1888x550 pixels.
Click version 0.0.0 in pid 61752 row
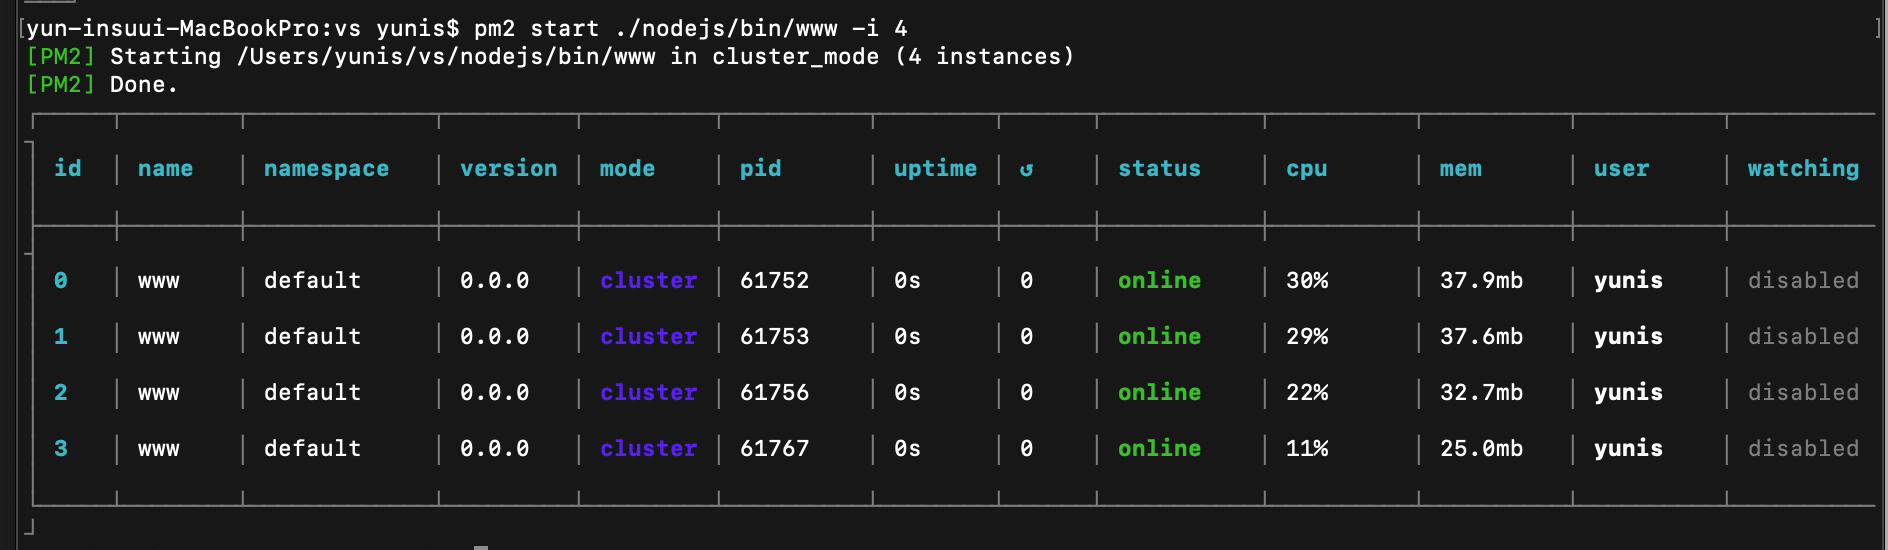[495, 280]
